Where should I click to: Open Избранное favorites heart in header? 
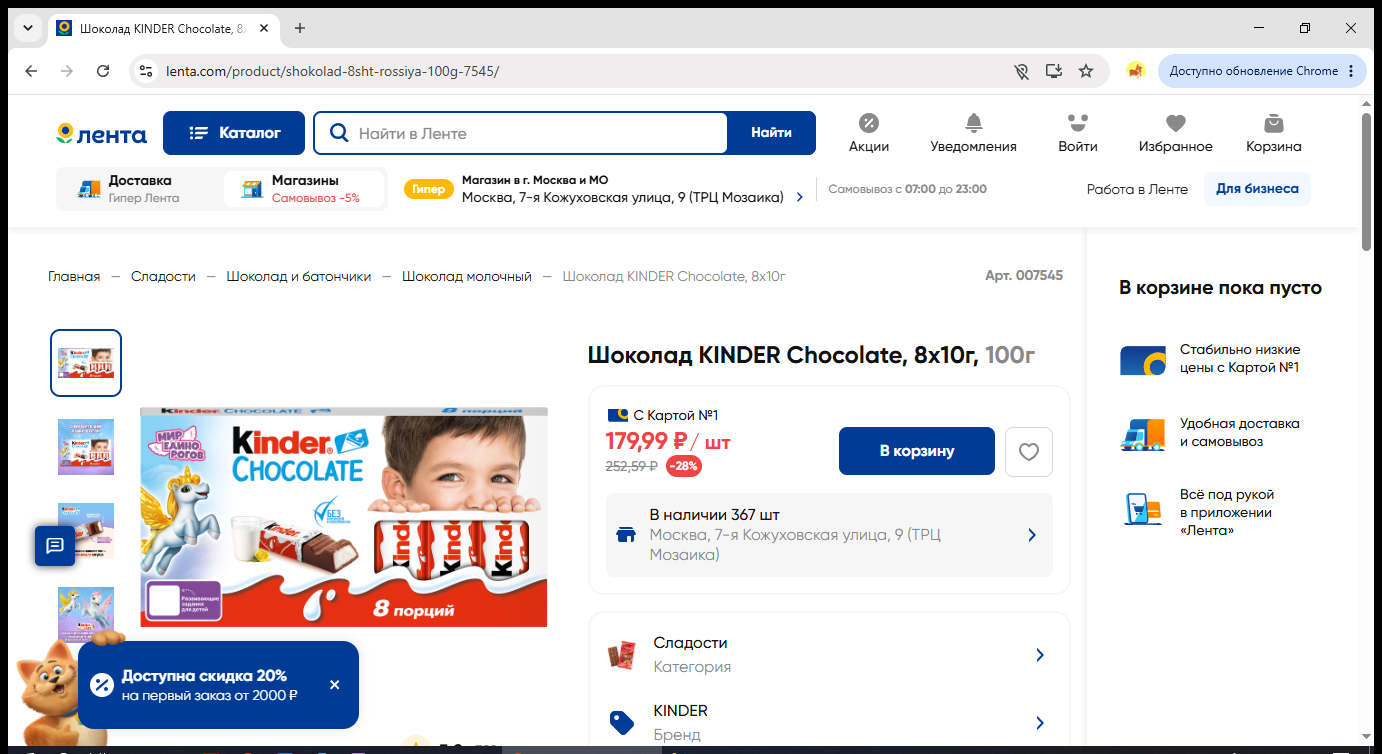tap(1175, 133)
